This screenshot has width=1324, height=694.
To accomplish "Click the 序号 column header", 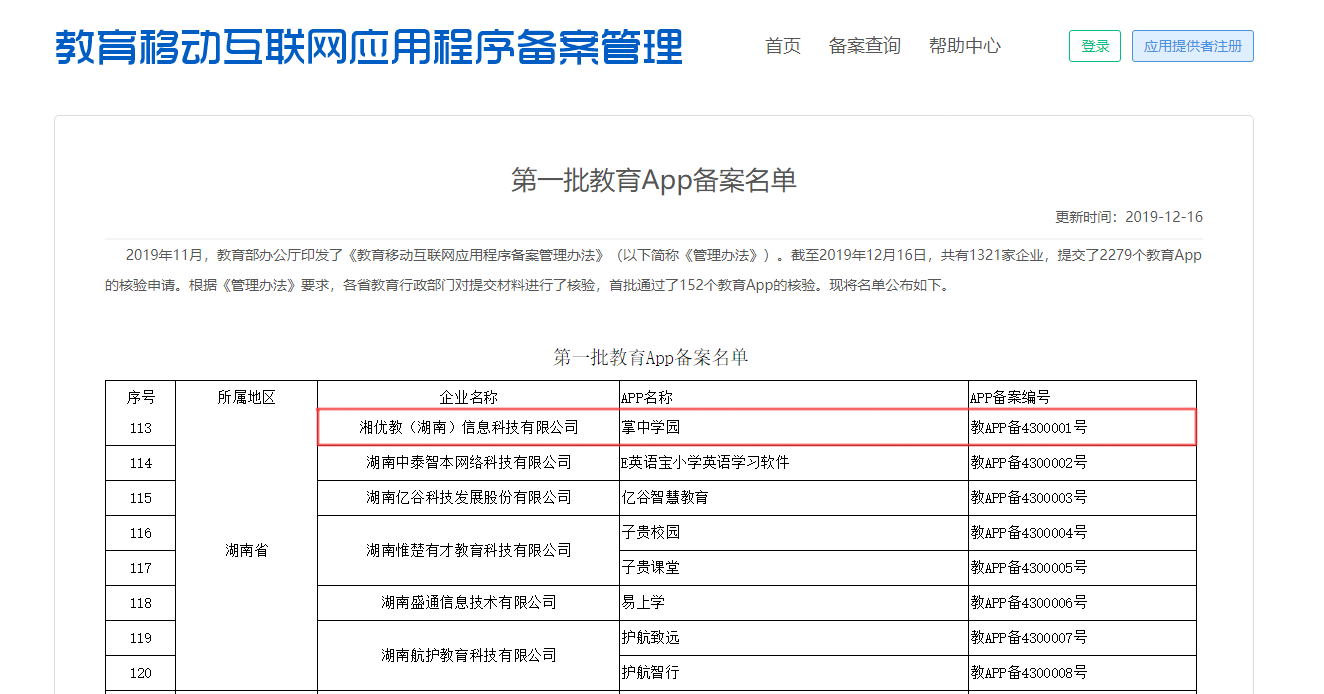I will [x=140, y=396].
